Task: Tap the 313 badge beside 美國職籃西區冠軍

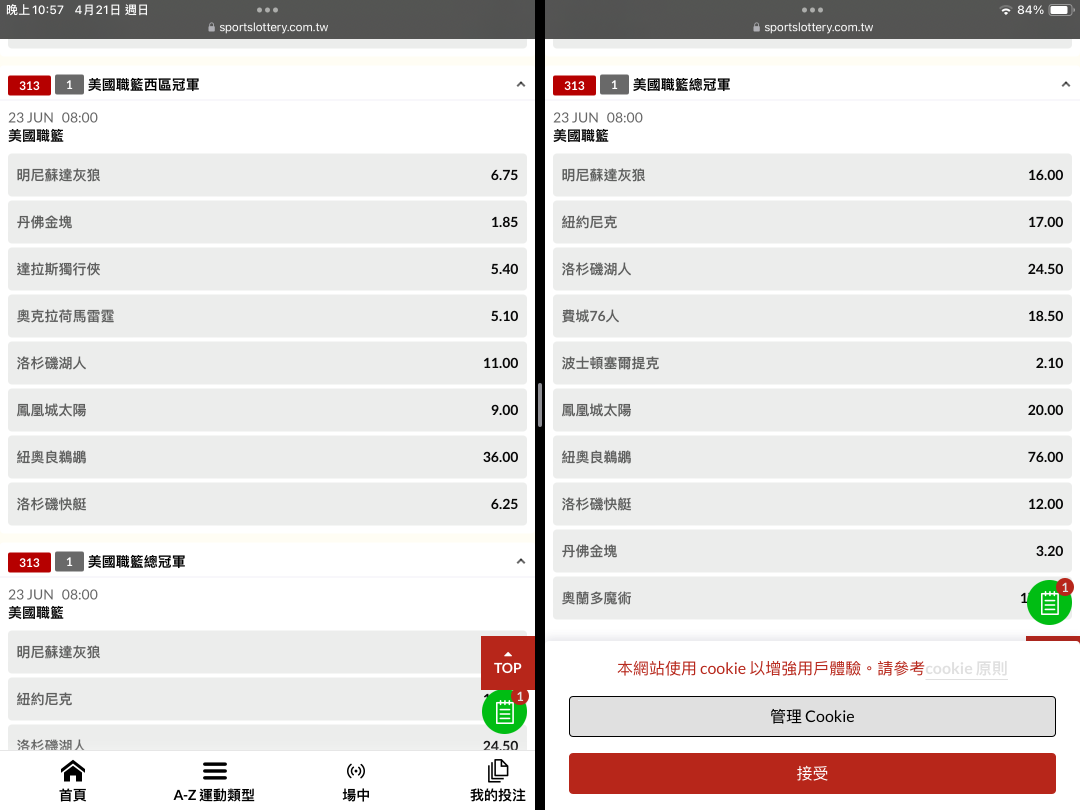Action: point(29,85)
